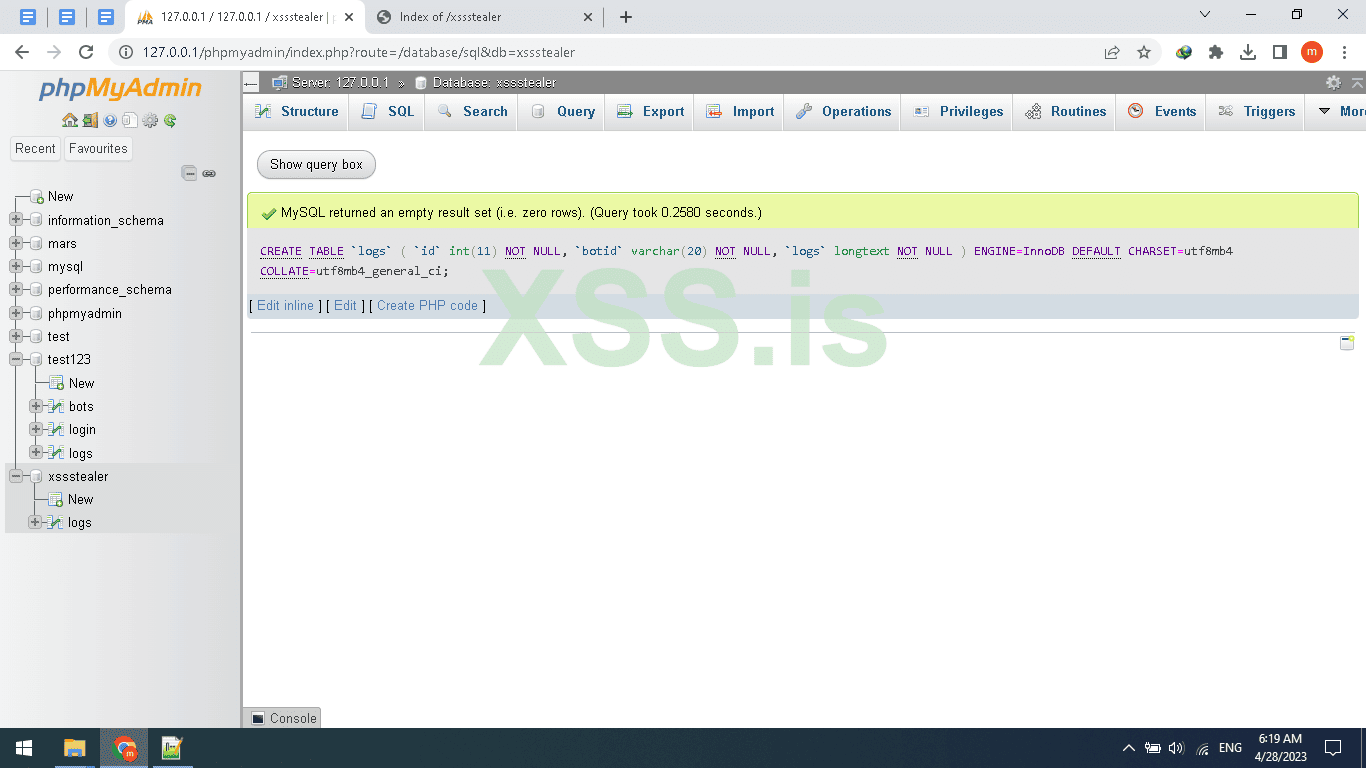1366x768 pixels.
Task: Switch to the SQL tab
Action: pos(387,111)
